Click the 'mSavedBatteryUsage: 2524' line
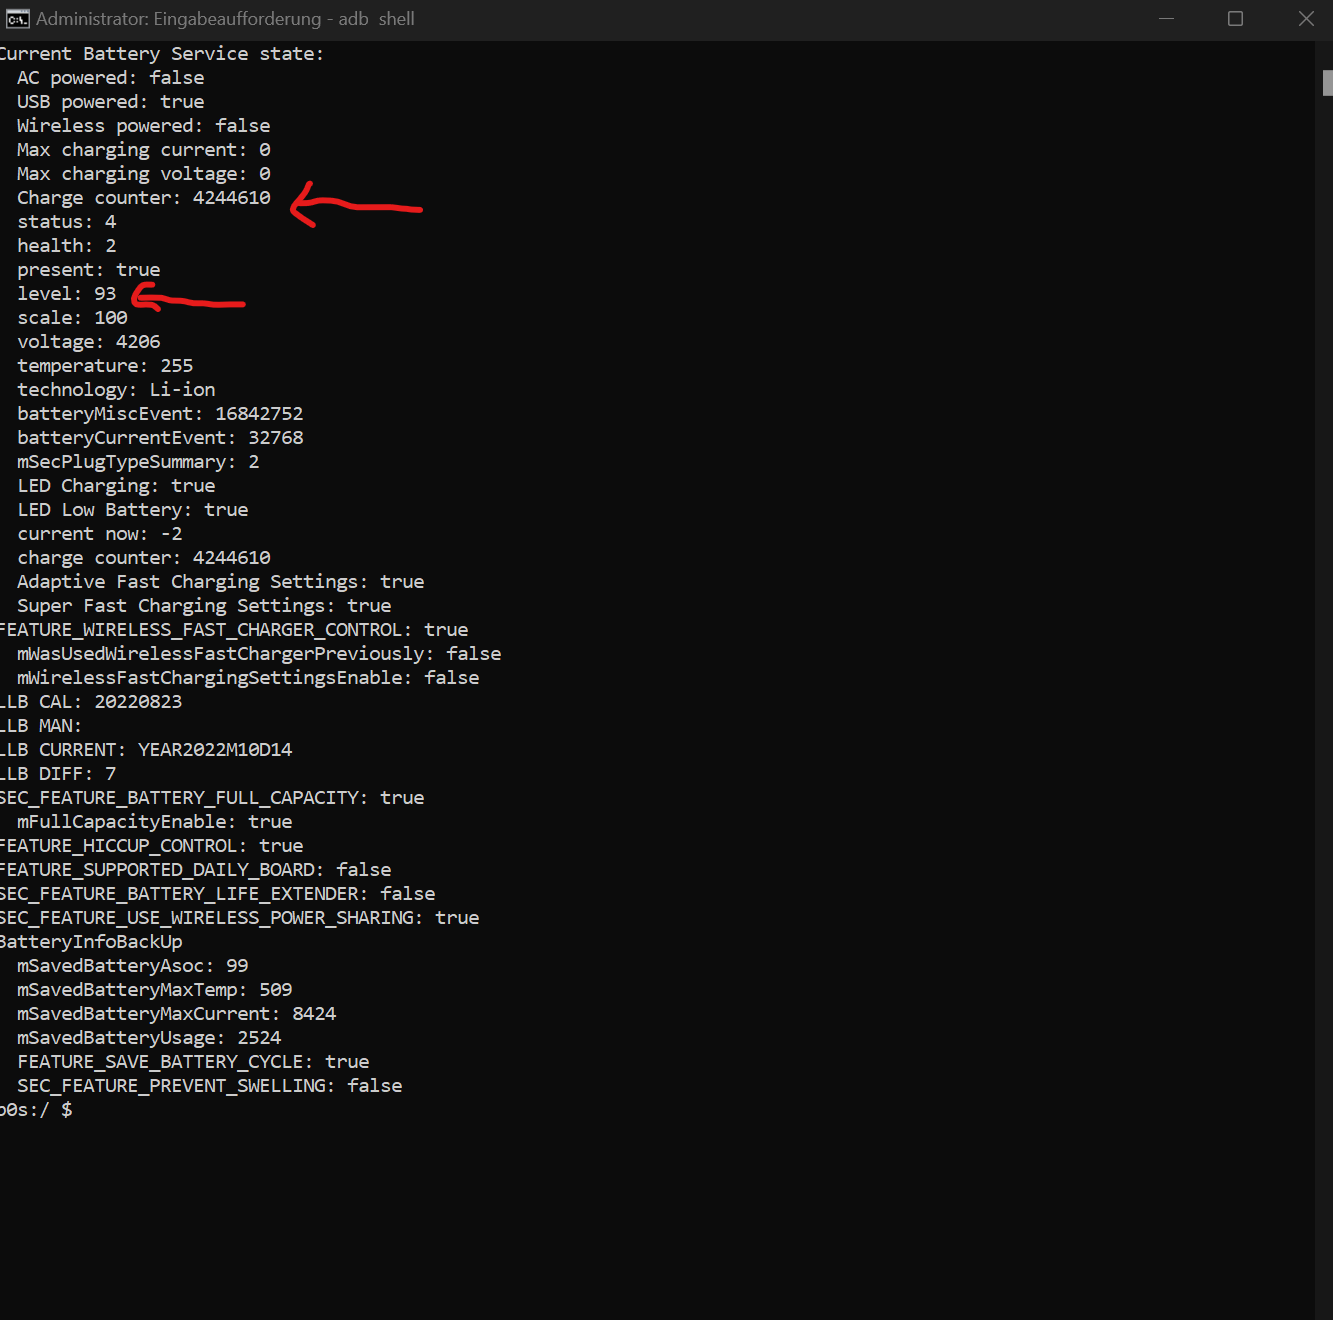The image size is (1333, 1320). pyautogui.click(x=149, y=1038)
